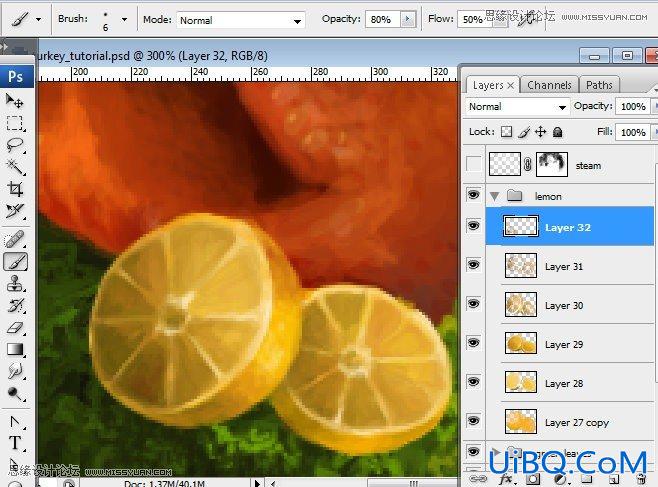Image resolution: width=658 pixels, height=487 pixels.
Task: Select the History Brush tool
Action: (x=15, y=305)
